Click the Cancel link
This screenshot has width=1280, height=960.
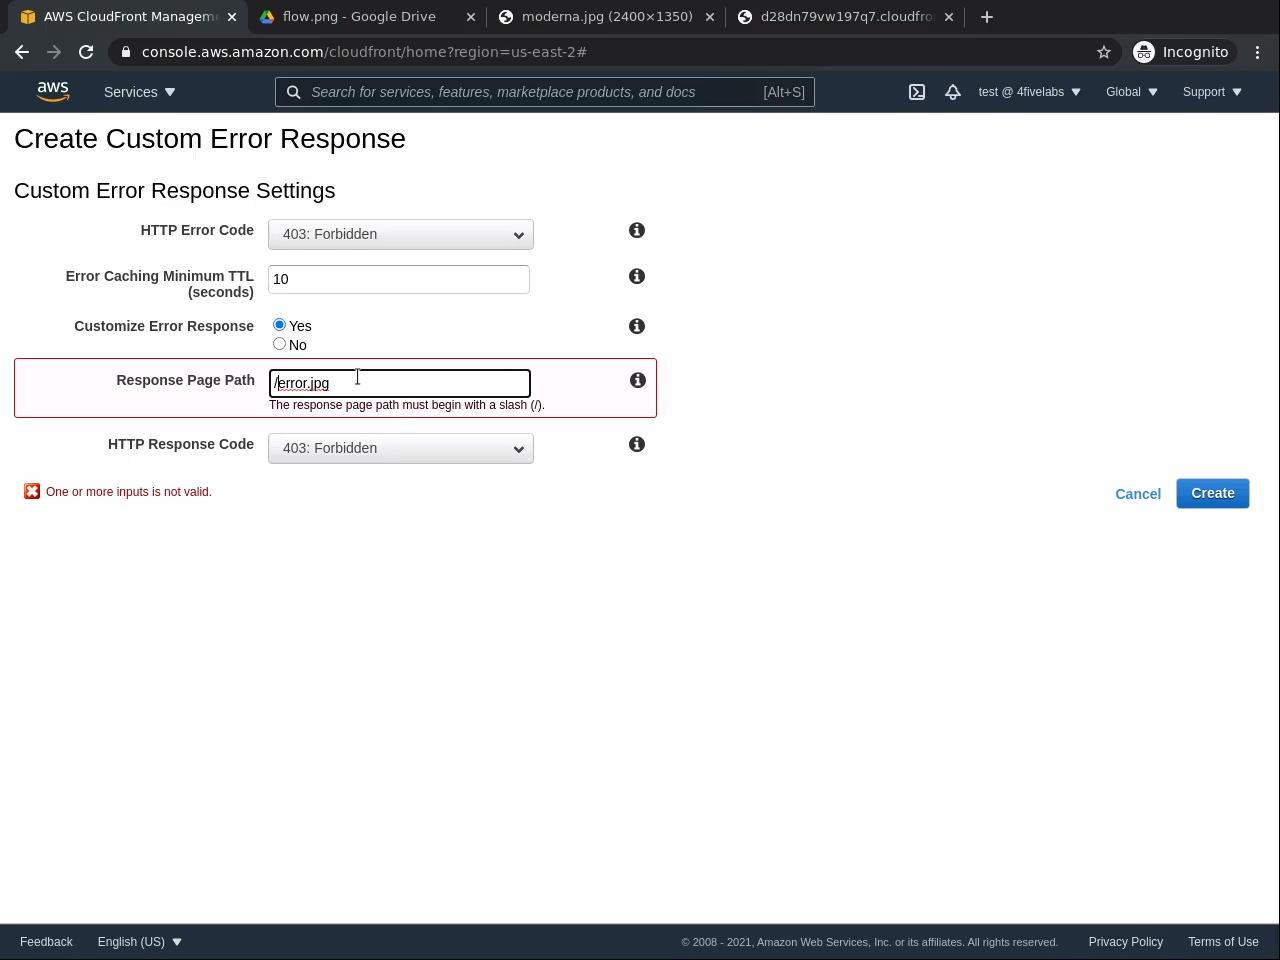tap(1138, 494)
